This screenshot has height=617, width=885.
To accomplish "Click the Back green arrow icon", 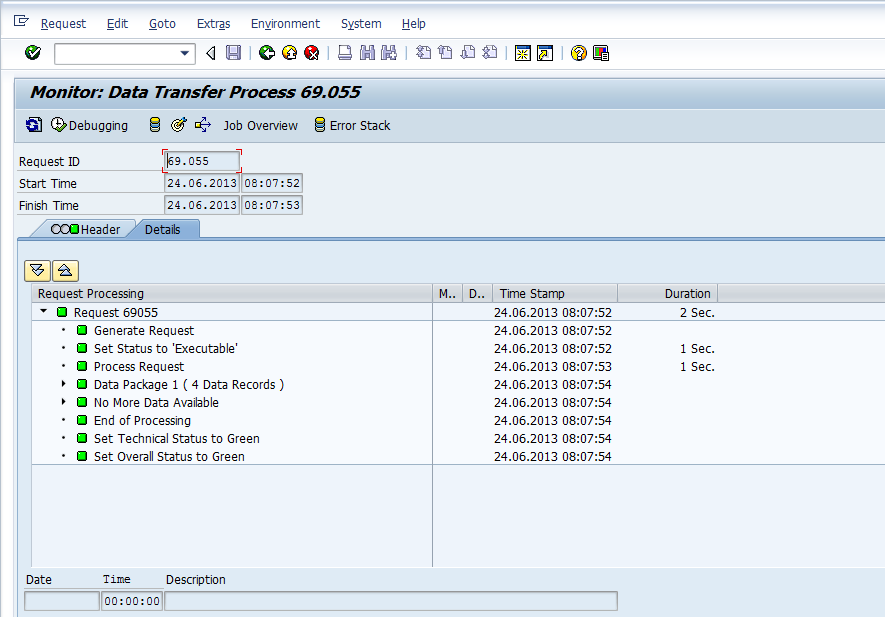I will pyautogui.click(x=267, y=53).
